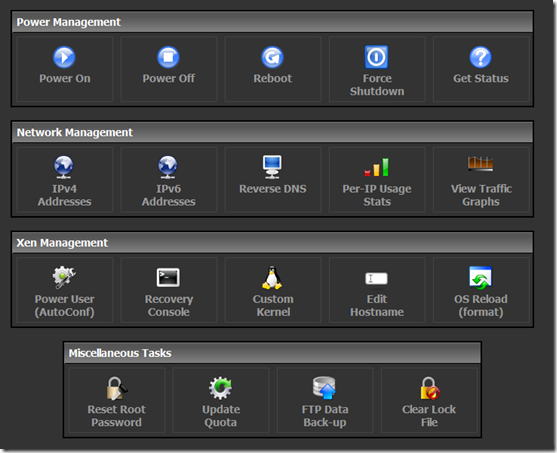
Task: Click the Reboot arrow icon
Action: coord(272,57)
